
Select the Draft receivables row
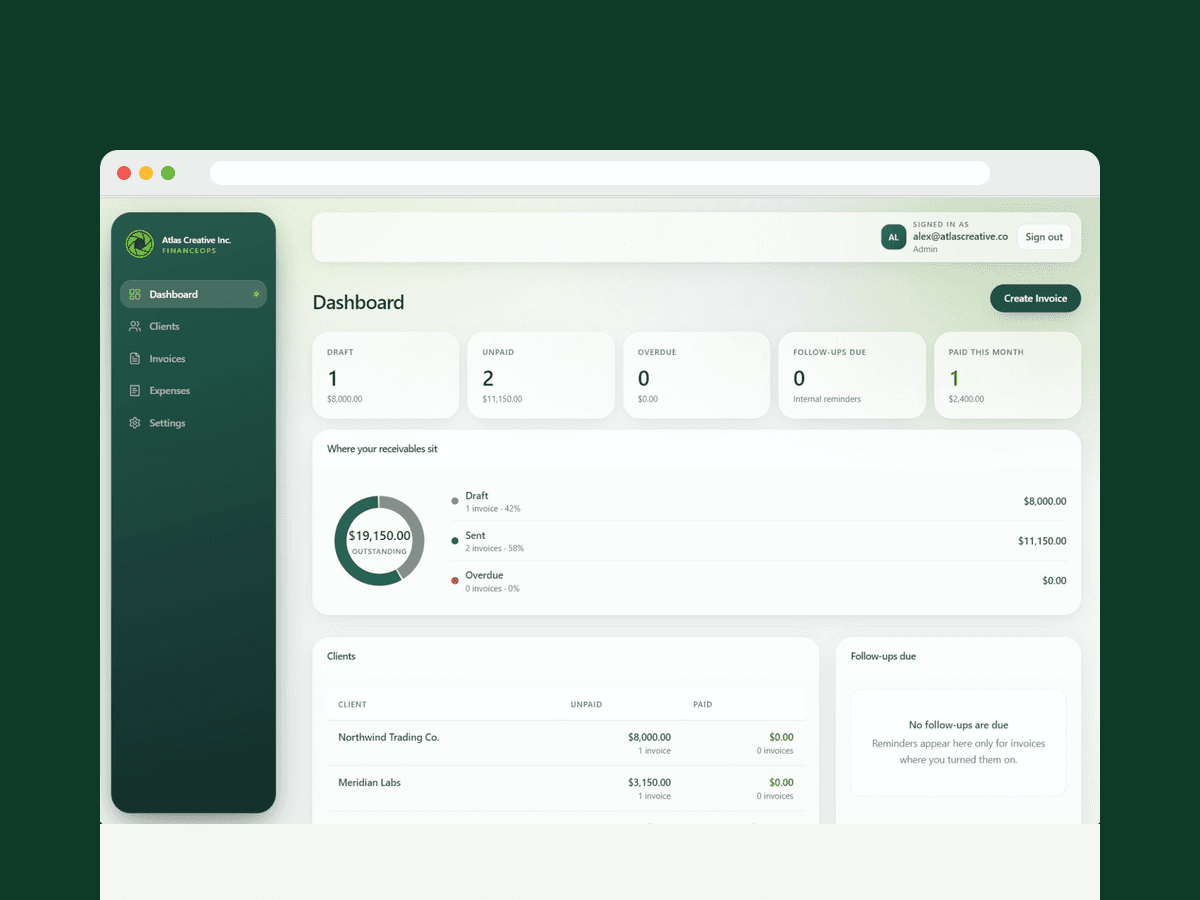(759, 501)
